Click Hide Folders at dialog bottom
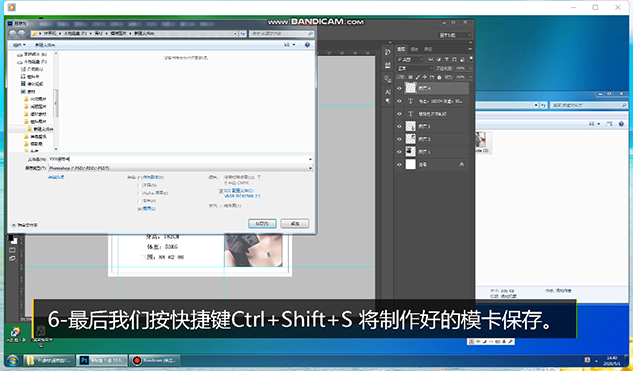Screen dimensions: 633x371 (25, 225)
